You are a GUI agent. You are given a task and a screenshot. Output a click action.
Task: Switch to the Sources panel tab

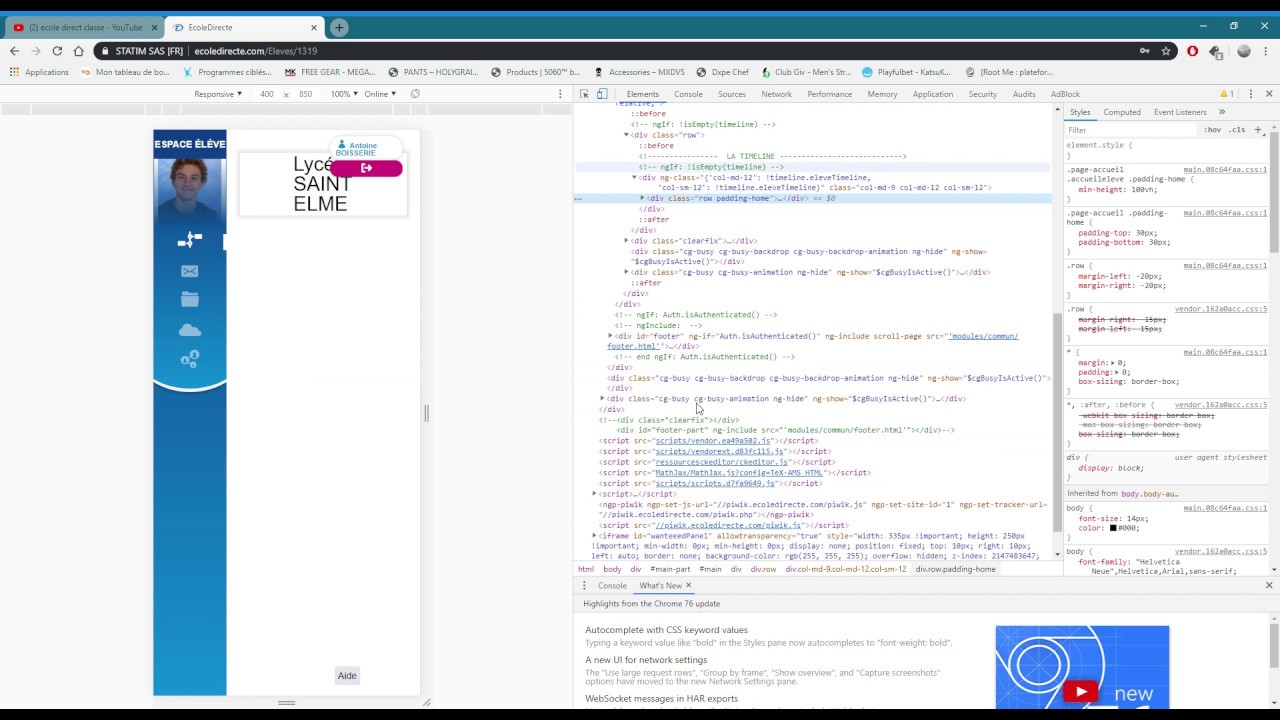pyautogui.click(x=732, y=94)
